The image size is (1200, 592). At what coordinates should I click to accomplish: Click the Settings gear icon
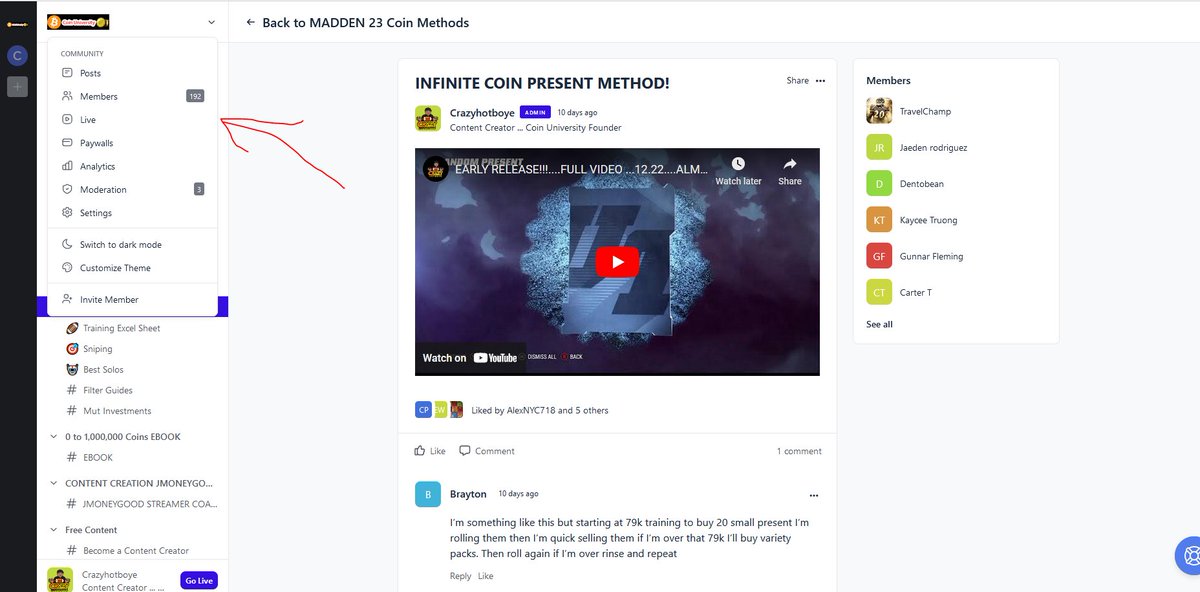67,213
